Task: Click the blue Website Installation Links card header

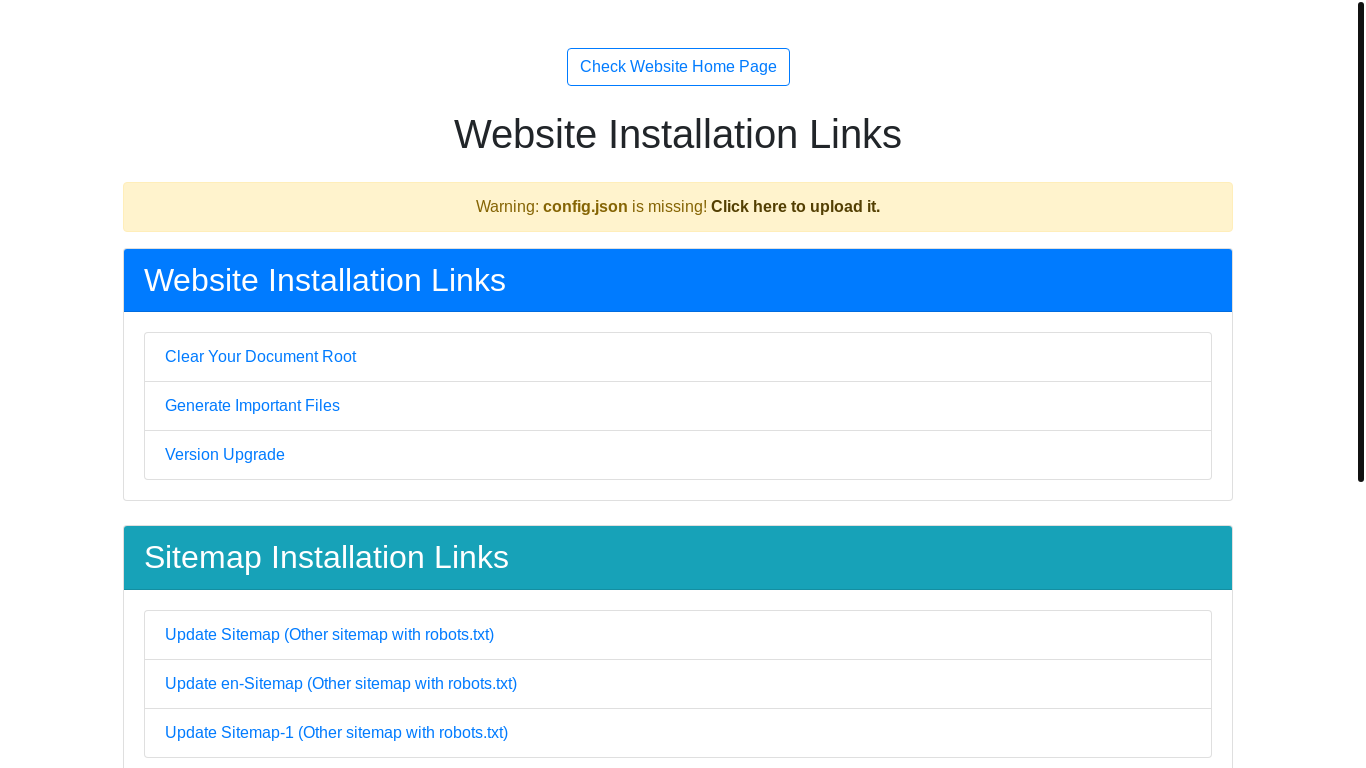Action: (678, 281)
